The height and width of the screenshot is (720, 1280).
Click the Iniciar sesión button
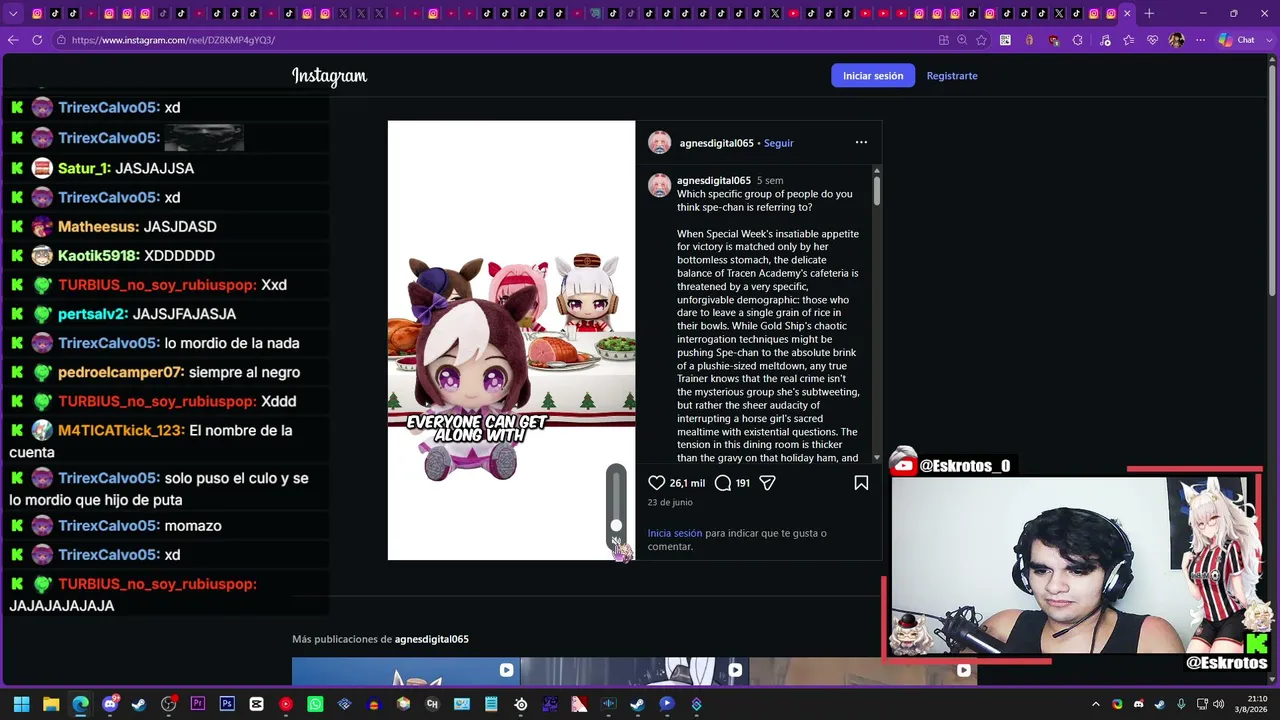tap(873, 76)
